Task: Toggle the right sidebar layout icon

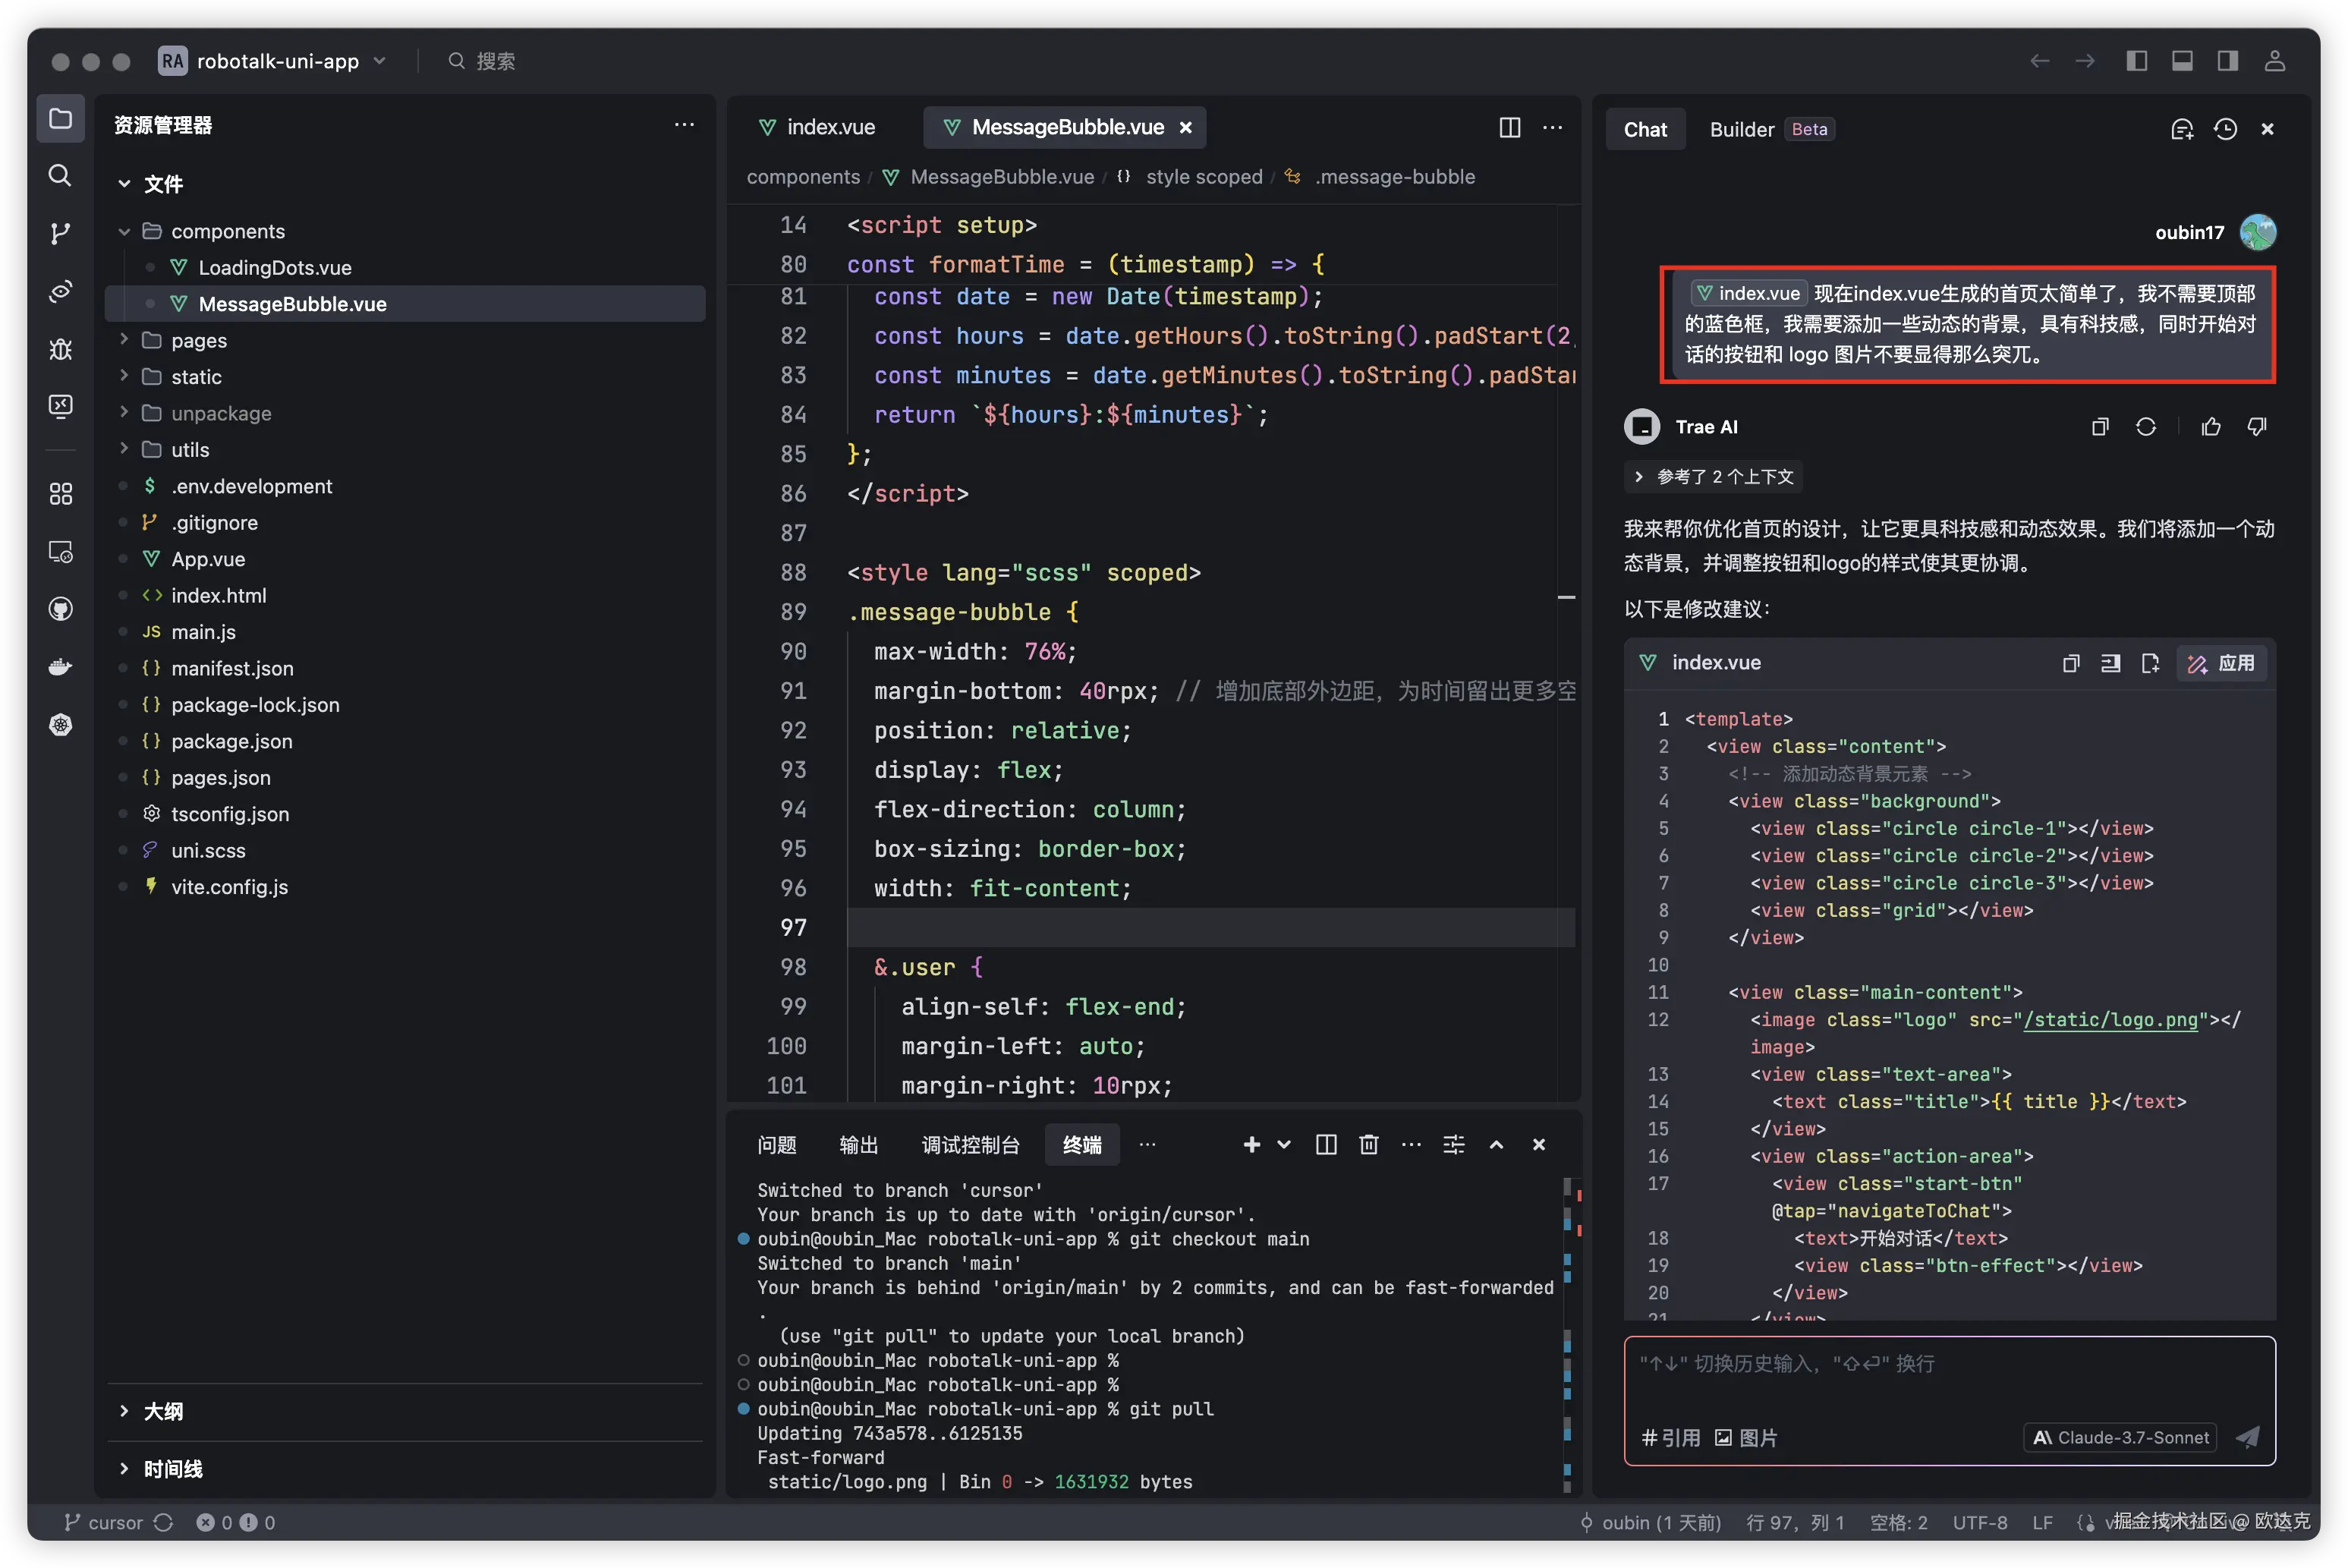Action: (x=2228, y=61)
